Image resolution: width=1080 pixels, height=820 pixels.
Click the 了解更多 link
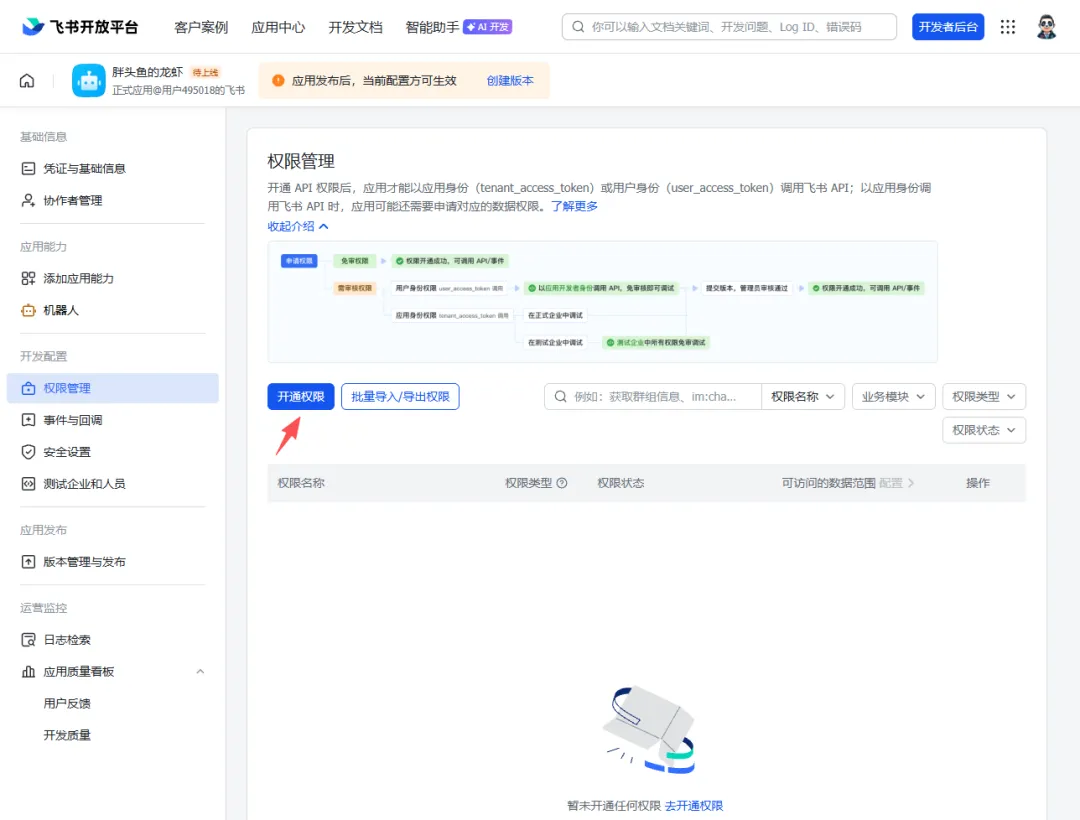coord(574,206)
